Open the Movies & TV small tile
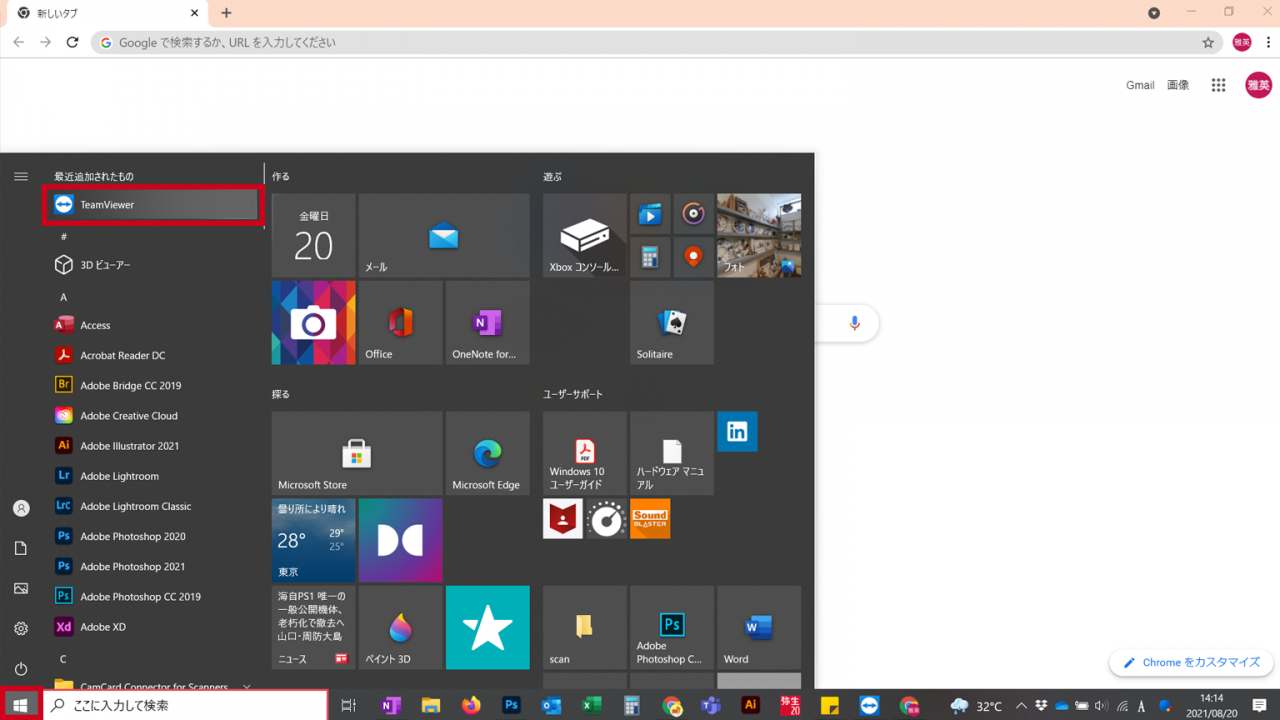1280x720 pixels. pos(650,214)
